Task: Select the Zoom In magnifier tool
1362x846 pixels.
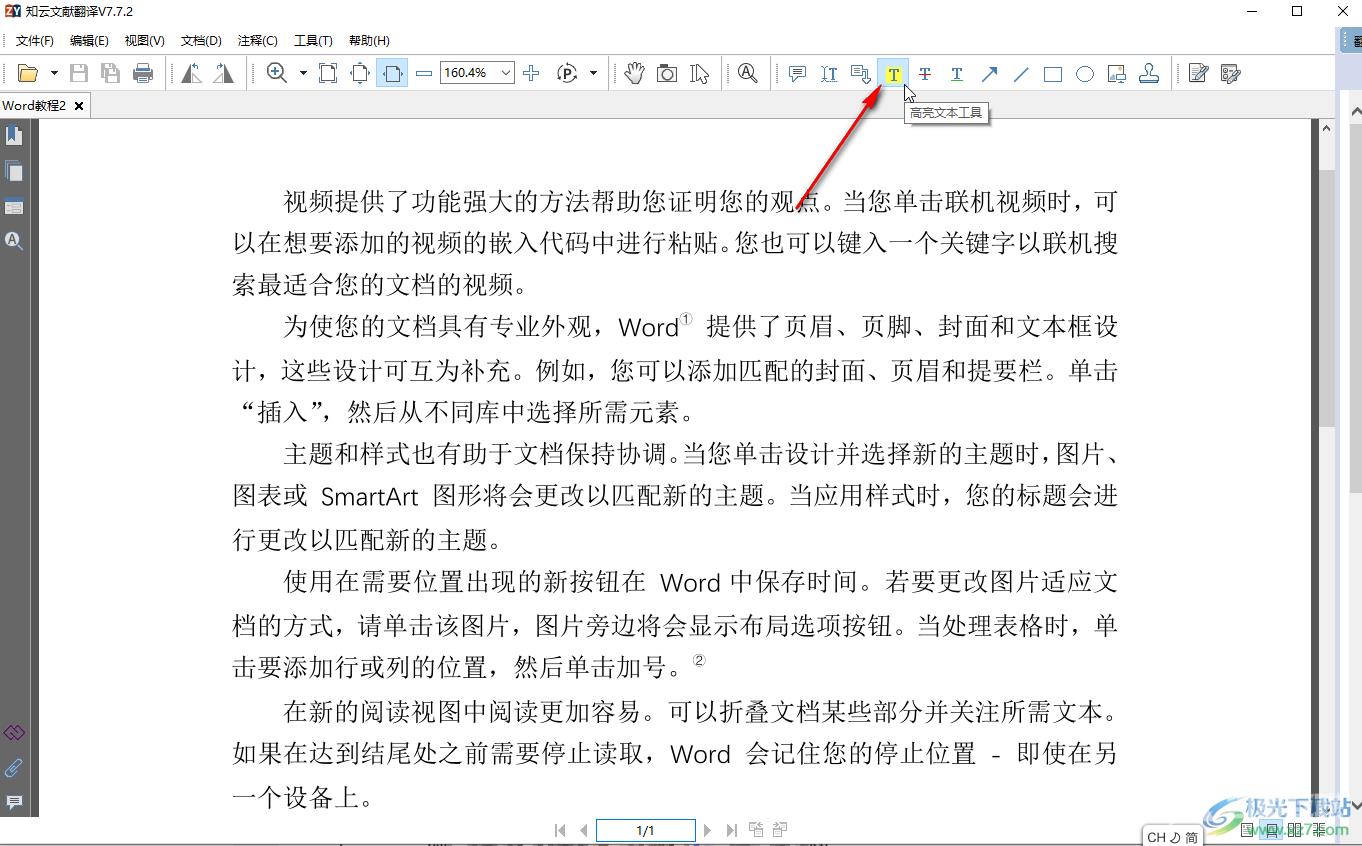Action: 277,73
